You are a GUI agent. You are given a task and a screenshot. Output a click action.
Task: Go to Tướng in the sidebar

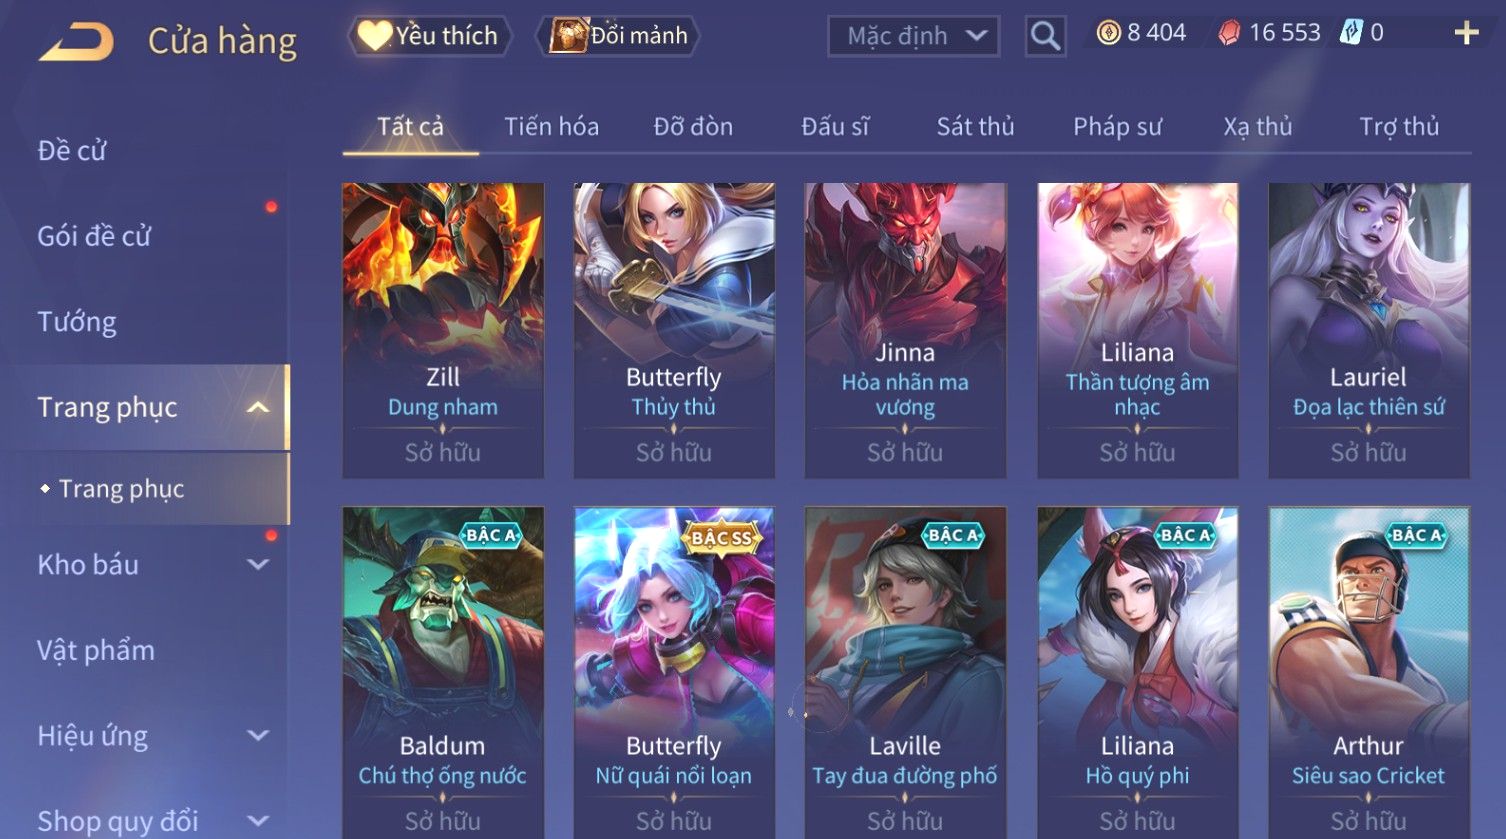coord(77,322)
